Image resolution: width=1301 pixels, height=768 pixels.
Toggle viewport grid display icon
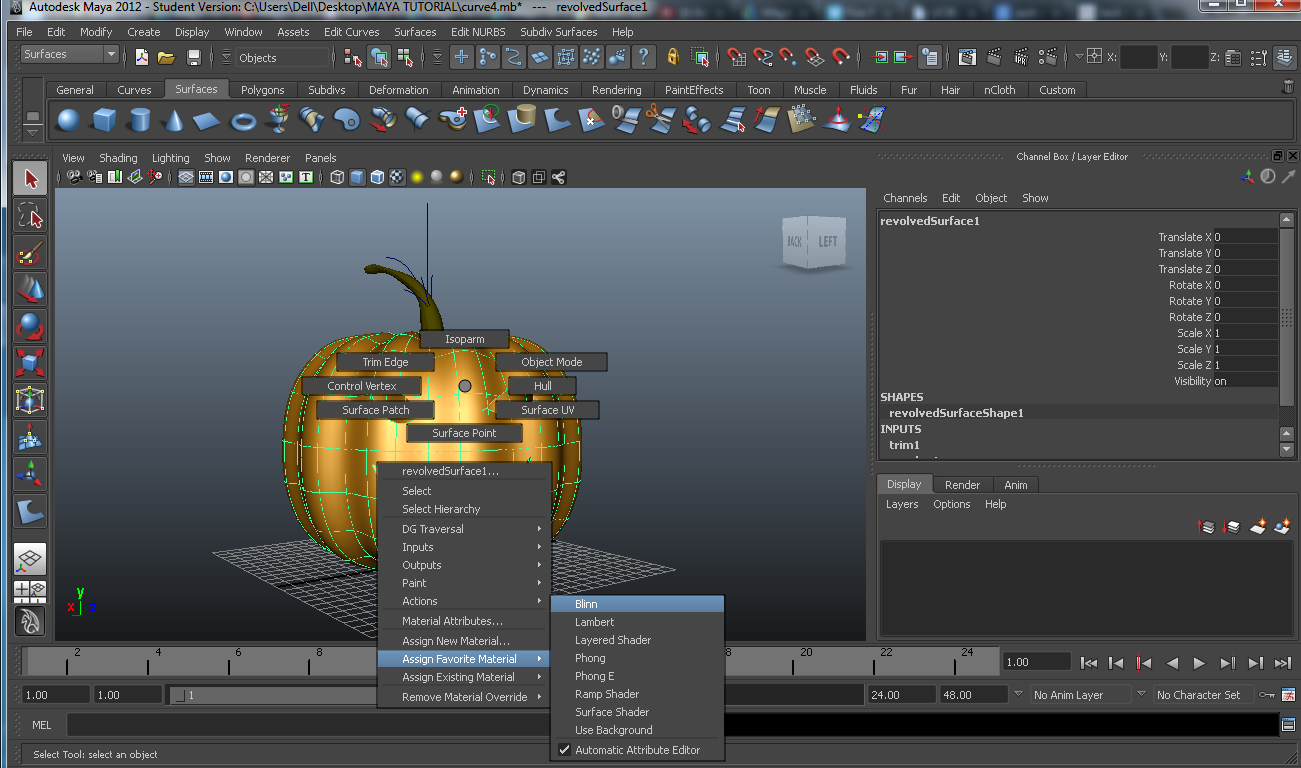click(x=186, y=177)
